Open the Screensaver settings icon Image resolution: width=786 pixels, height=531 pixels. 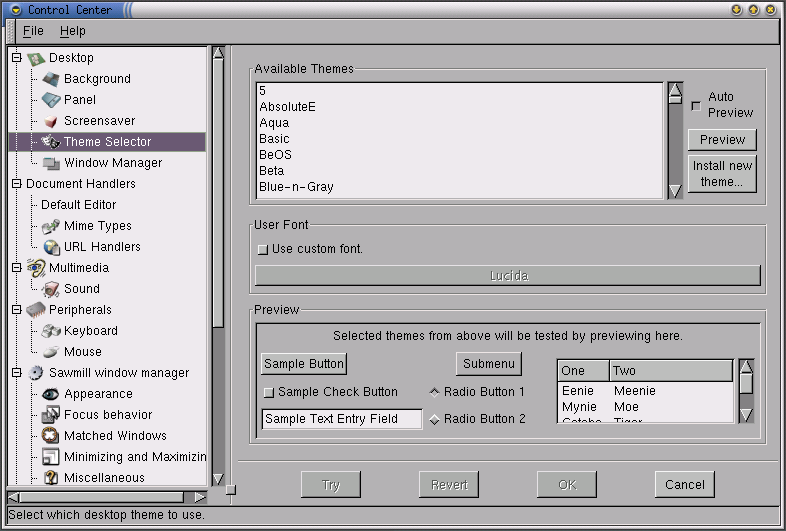50,121
